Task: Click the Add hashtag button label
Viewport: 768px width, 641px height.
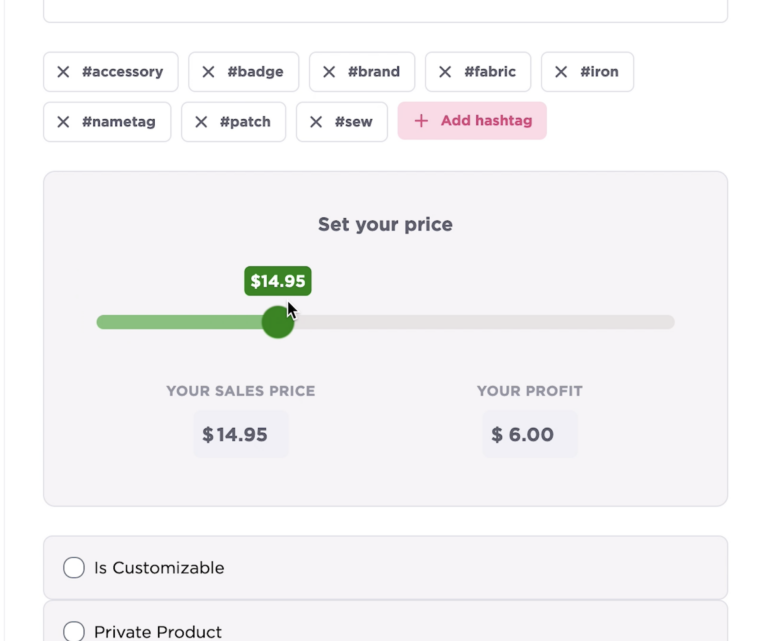Action: pos(486,120)
